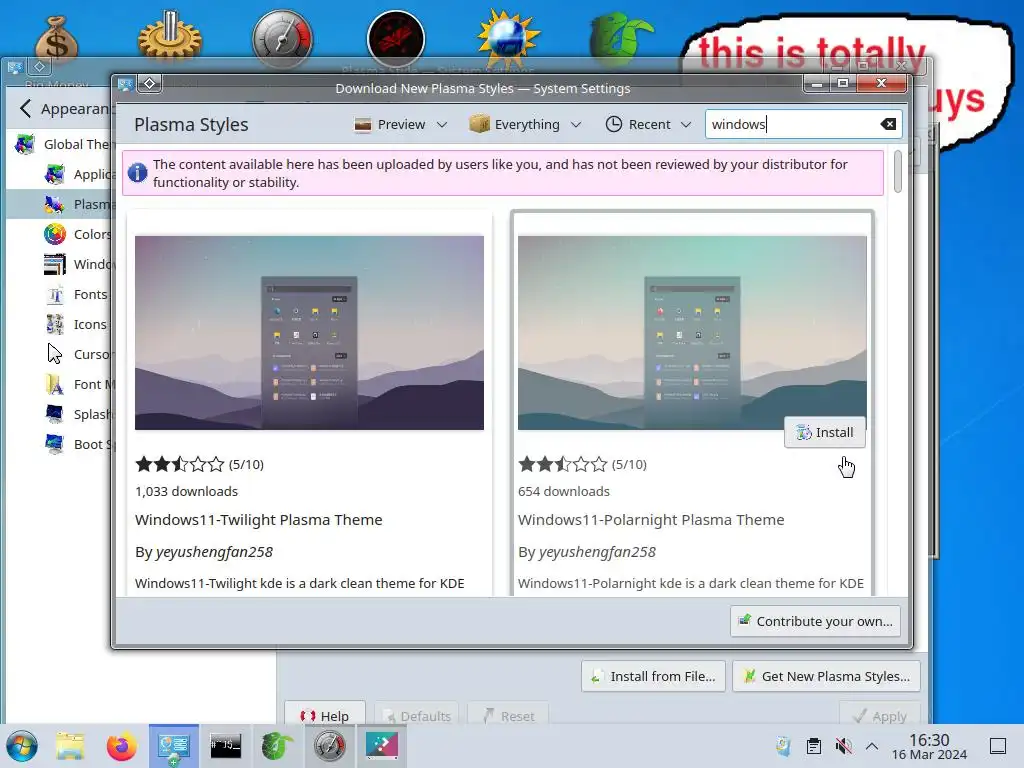Select Font Management icon in sidebar
The image size is (1024, 768).
55,385
